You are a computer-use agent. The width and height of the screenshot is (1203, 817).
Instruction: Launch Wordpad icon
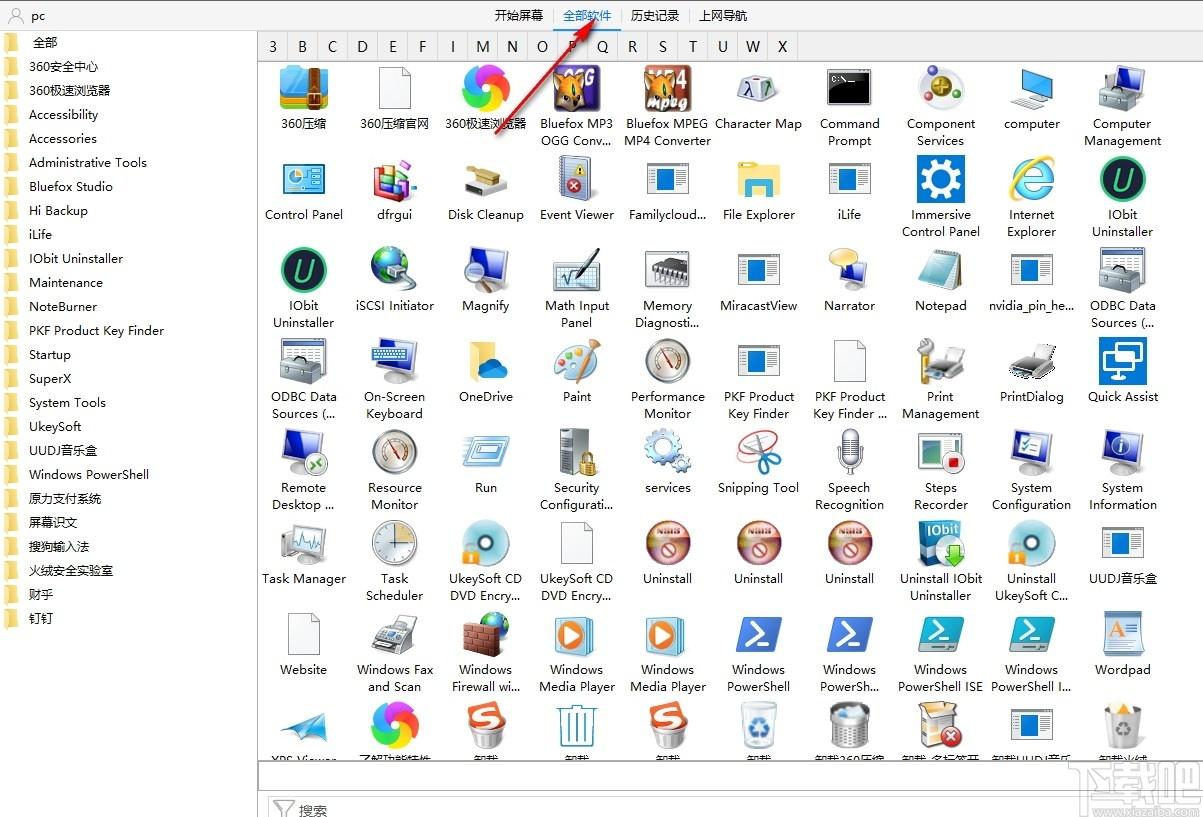point(1122,635)
